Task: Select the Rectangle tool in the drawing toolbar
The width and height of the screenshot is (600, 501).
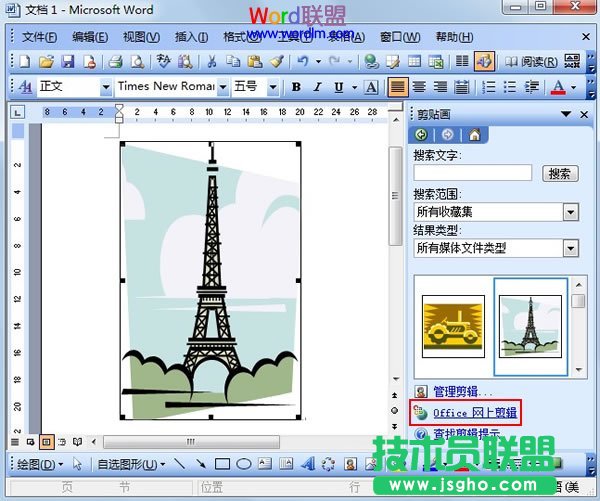Action: click(222, 464)
